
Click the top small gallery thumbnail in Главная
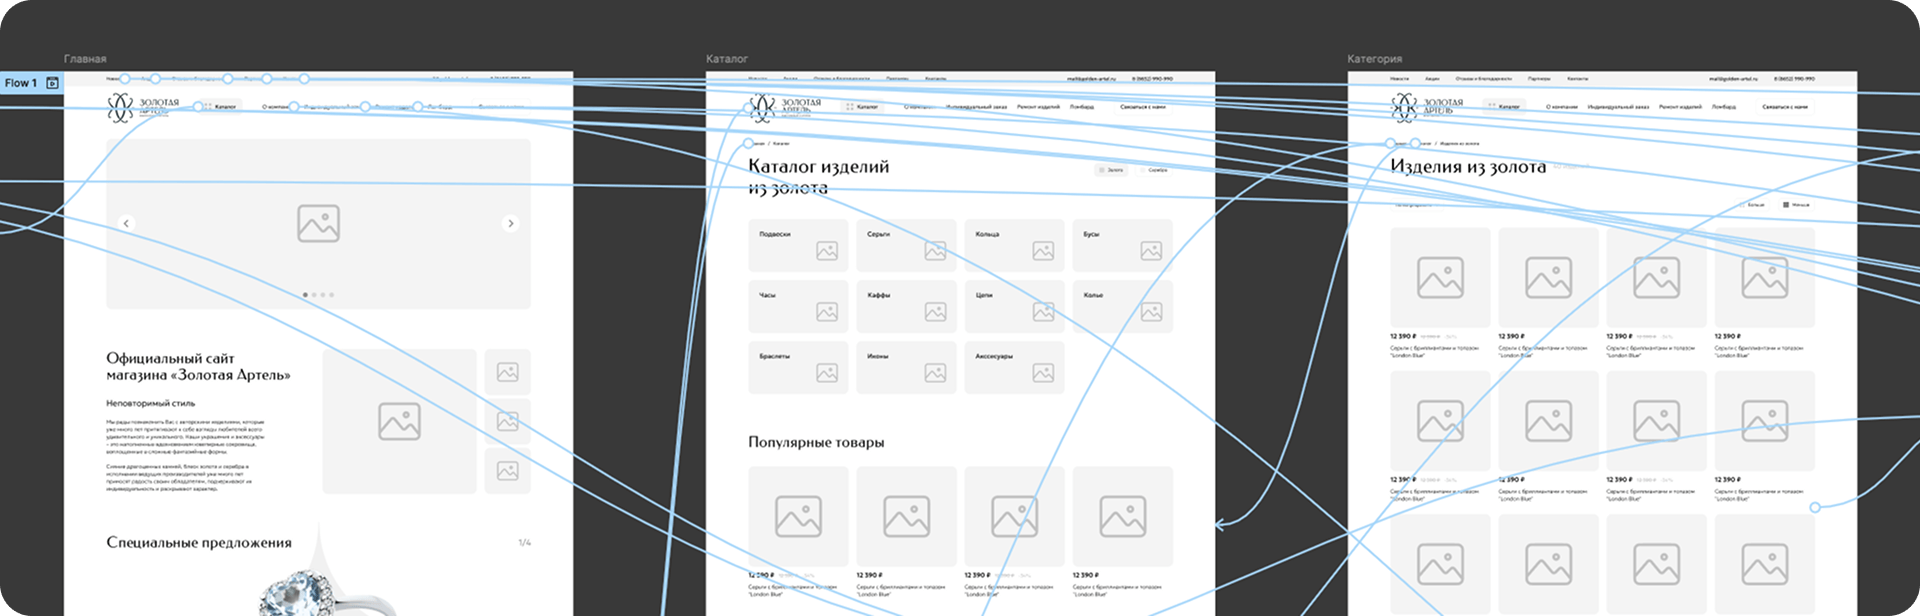point(508,372)
